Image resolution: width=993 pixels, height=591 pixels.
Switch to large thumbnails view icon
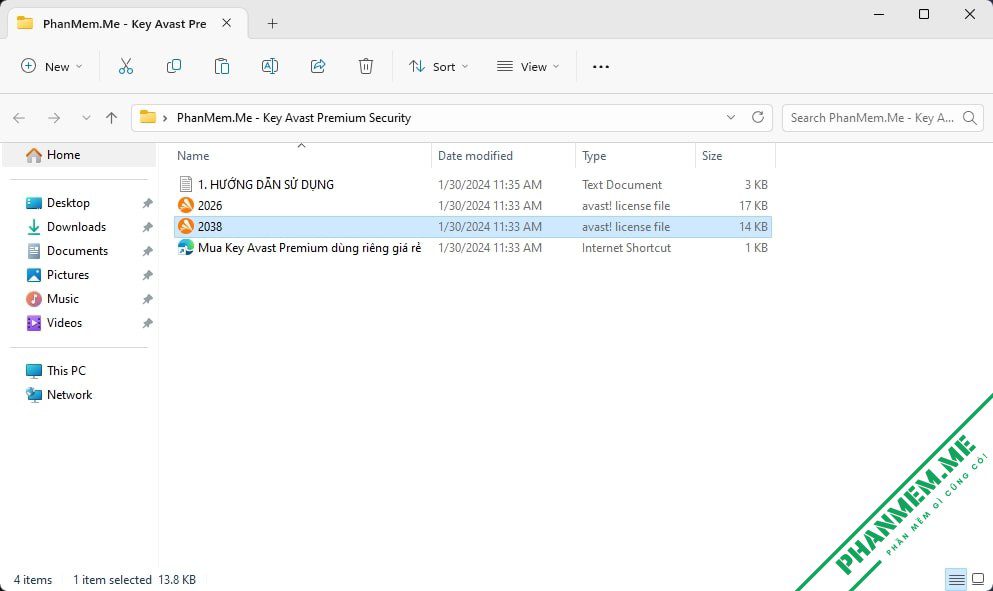(x=978, y=579)
